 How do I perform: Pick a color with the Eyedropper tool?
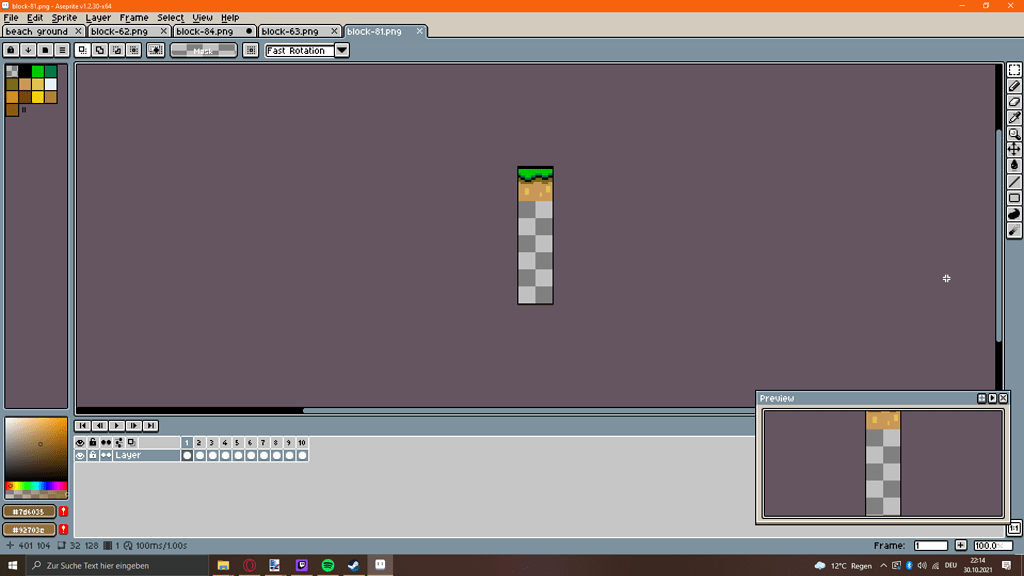pos(1014,118)
